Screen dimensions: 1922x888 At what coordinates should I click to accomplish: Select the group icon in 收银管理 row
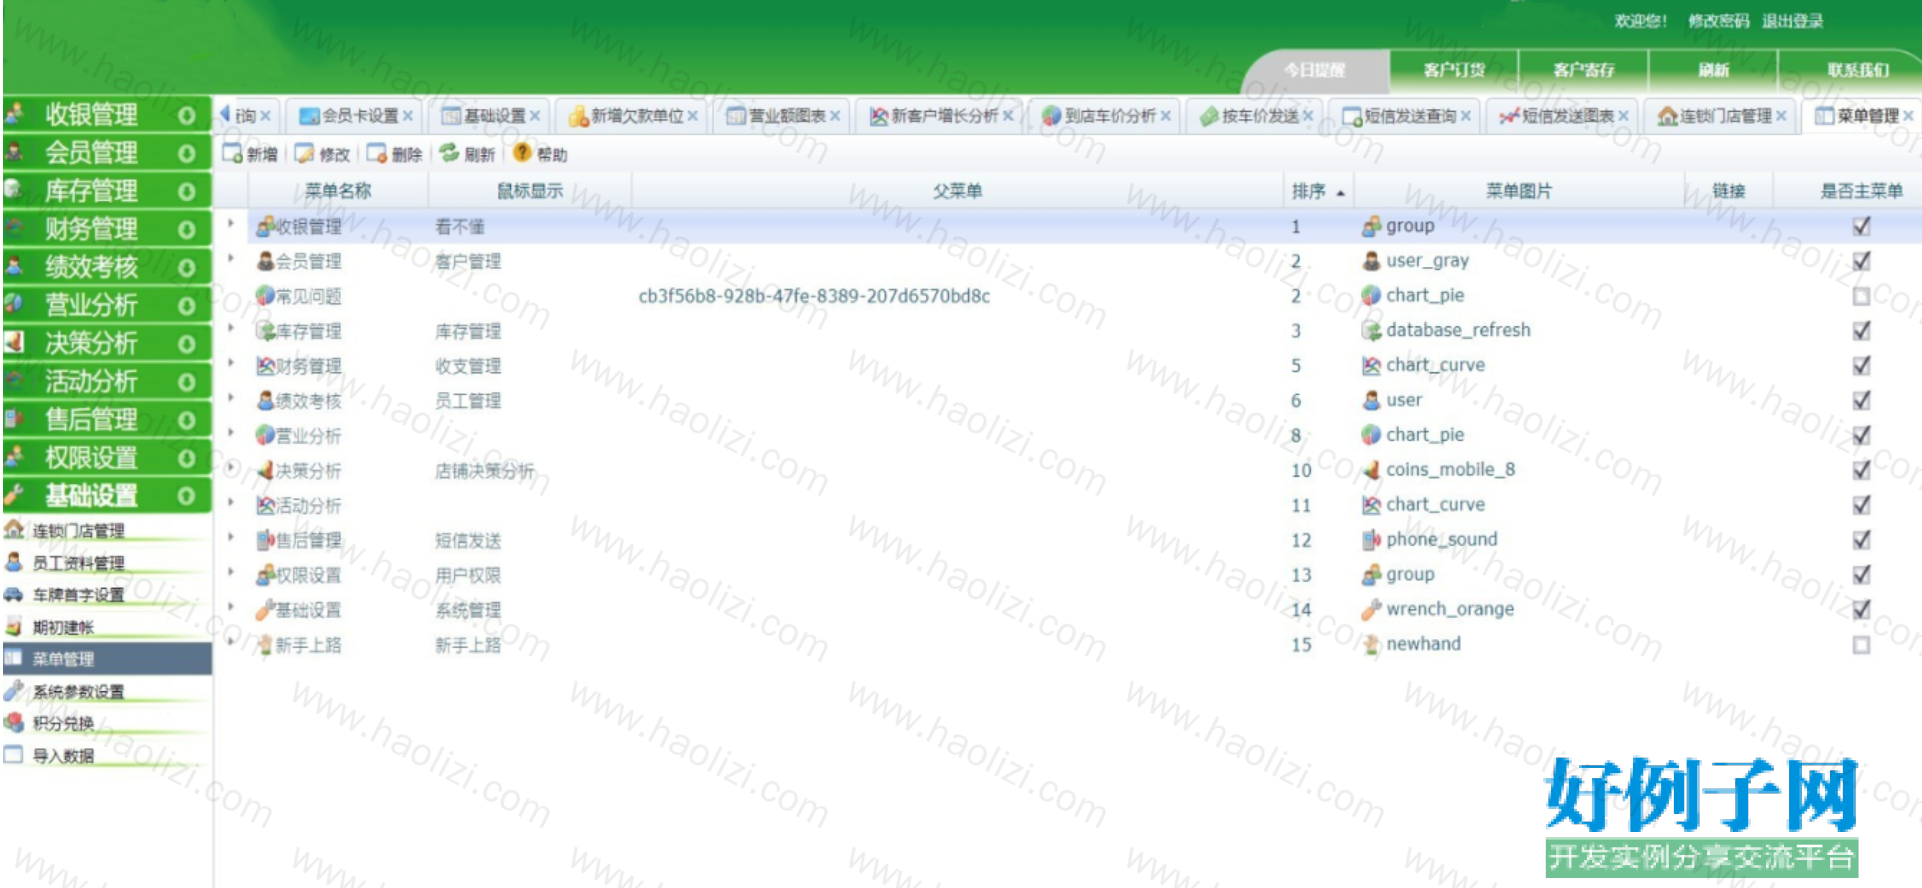coord(1372,226)
